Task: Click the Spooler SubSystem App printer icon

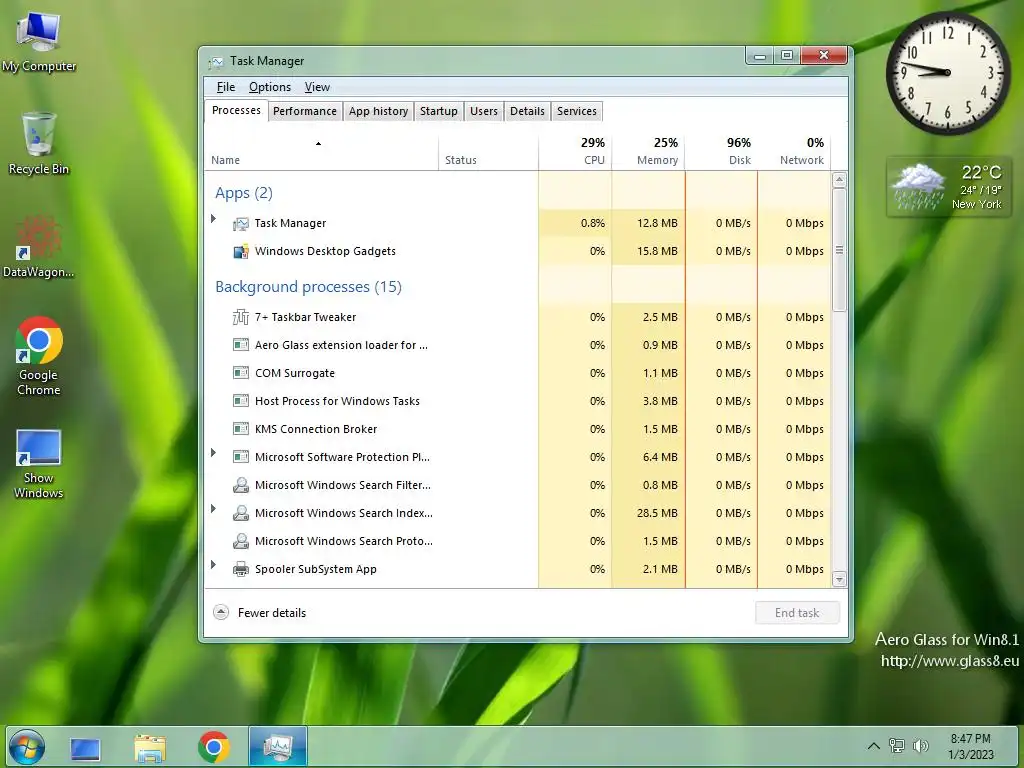Action: coord(241,569)
